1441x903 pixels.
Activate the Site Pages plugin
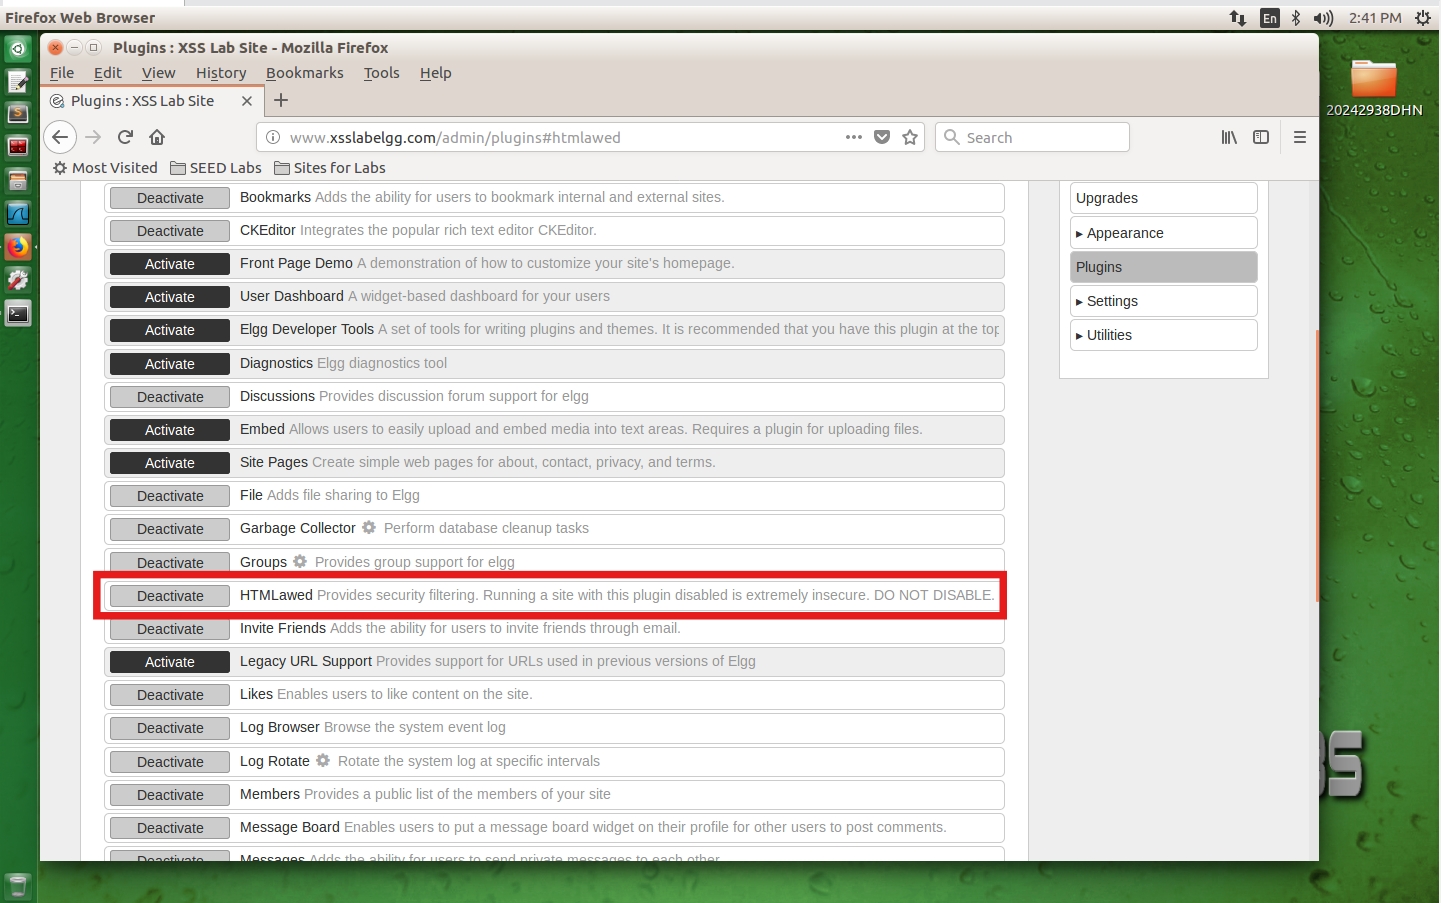[170, 463]
